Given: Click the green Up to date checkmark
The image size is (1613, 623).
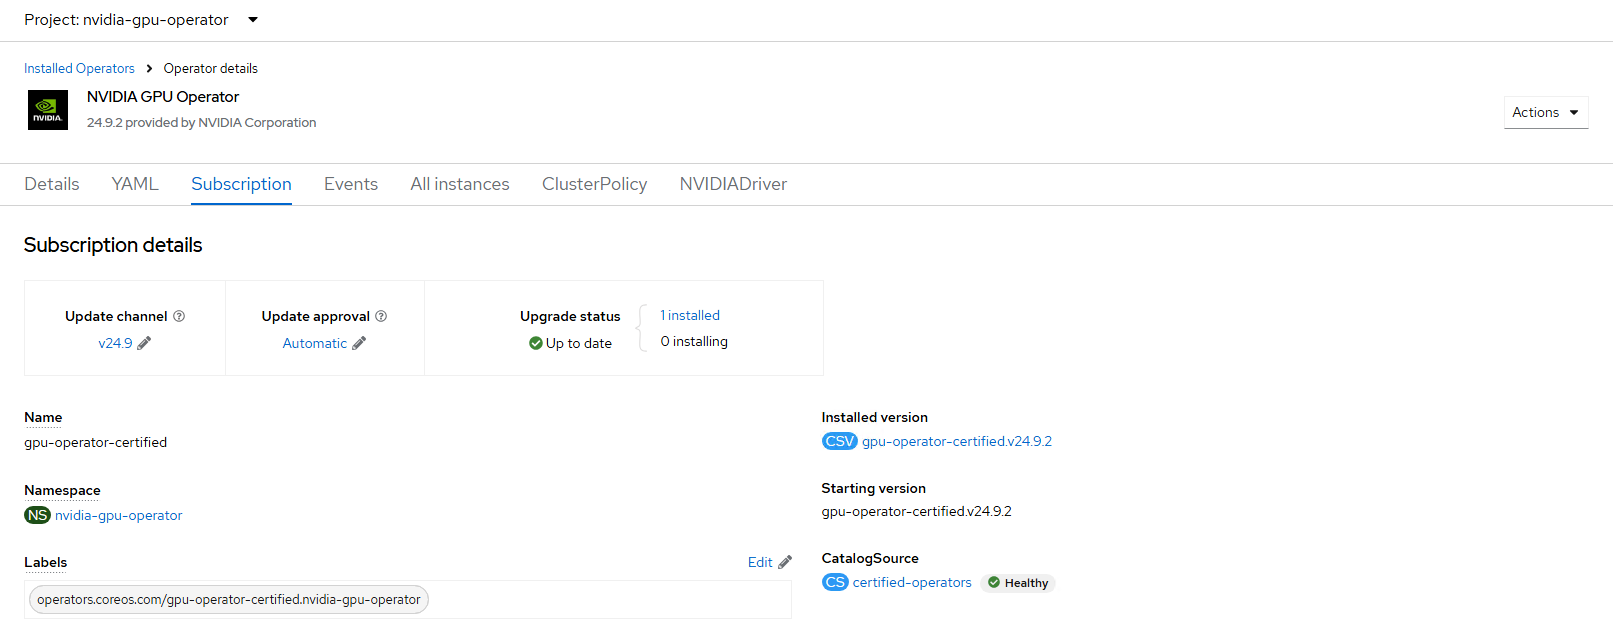Looking at the screenshot, I should pos(536,343).
